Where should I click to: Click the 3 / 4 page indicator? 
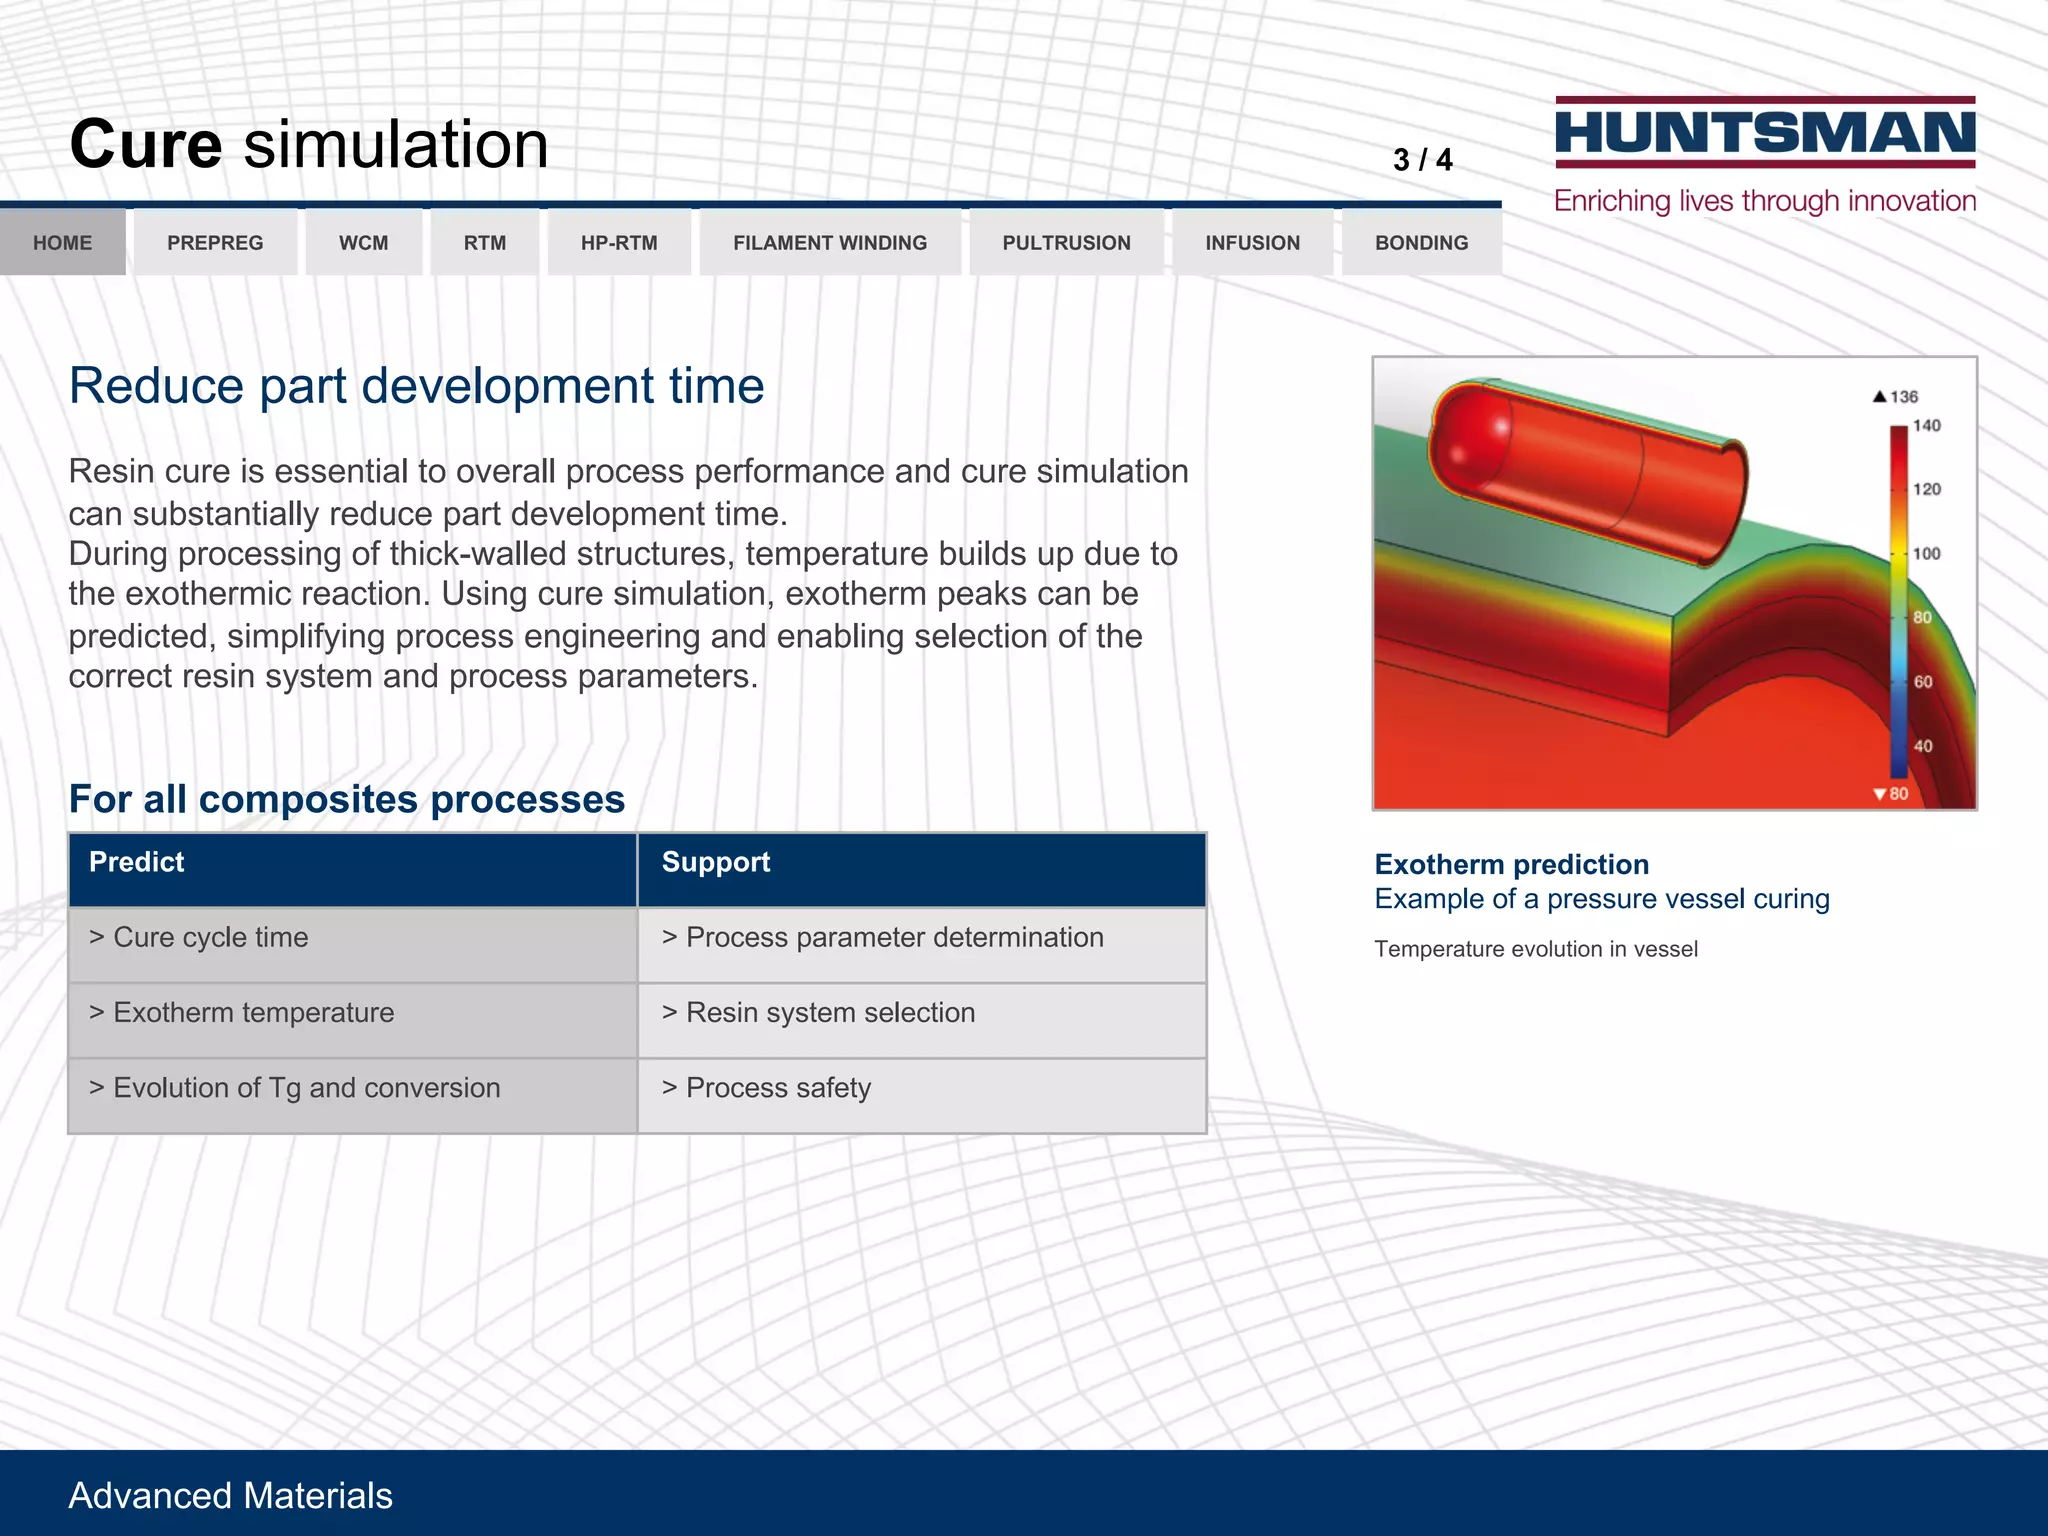(x=1422, y=160)
